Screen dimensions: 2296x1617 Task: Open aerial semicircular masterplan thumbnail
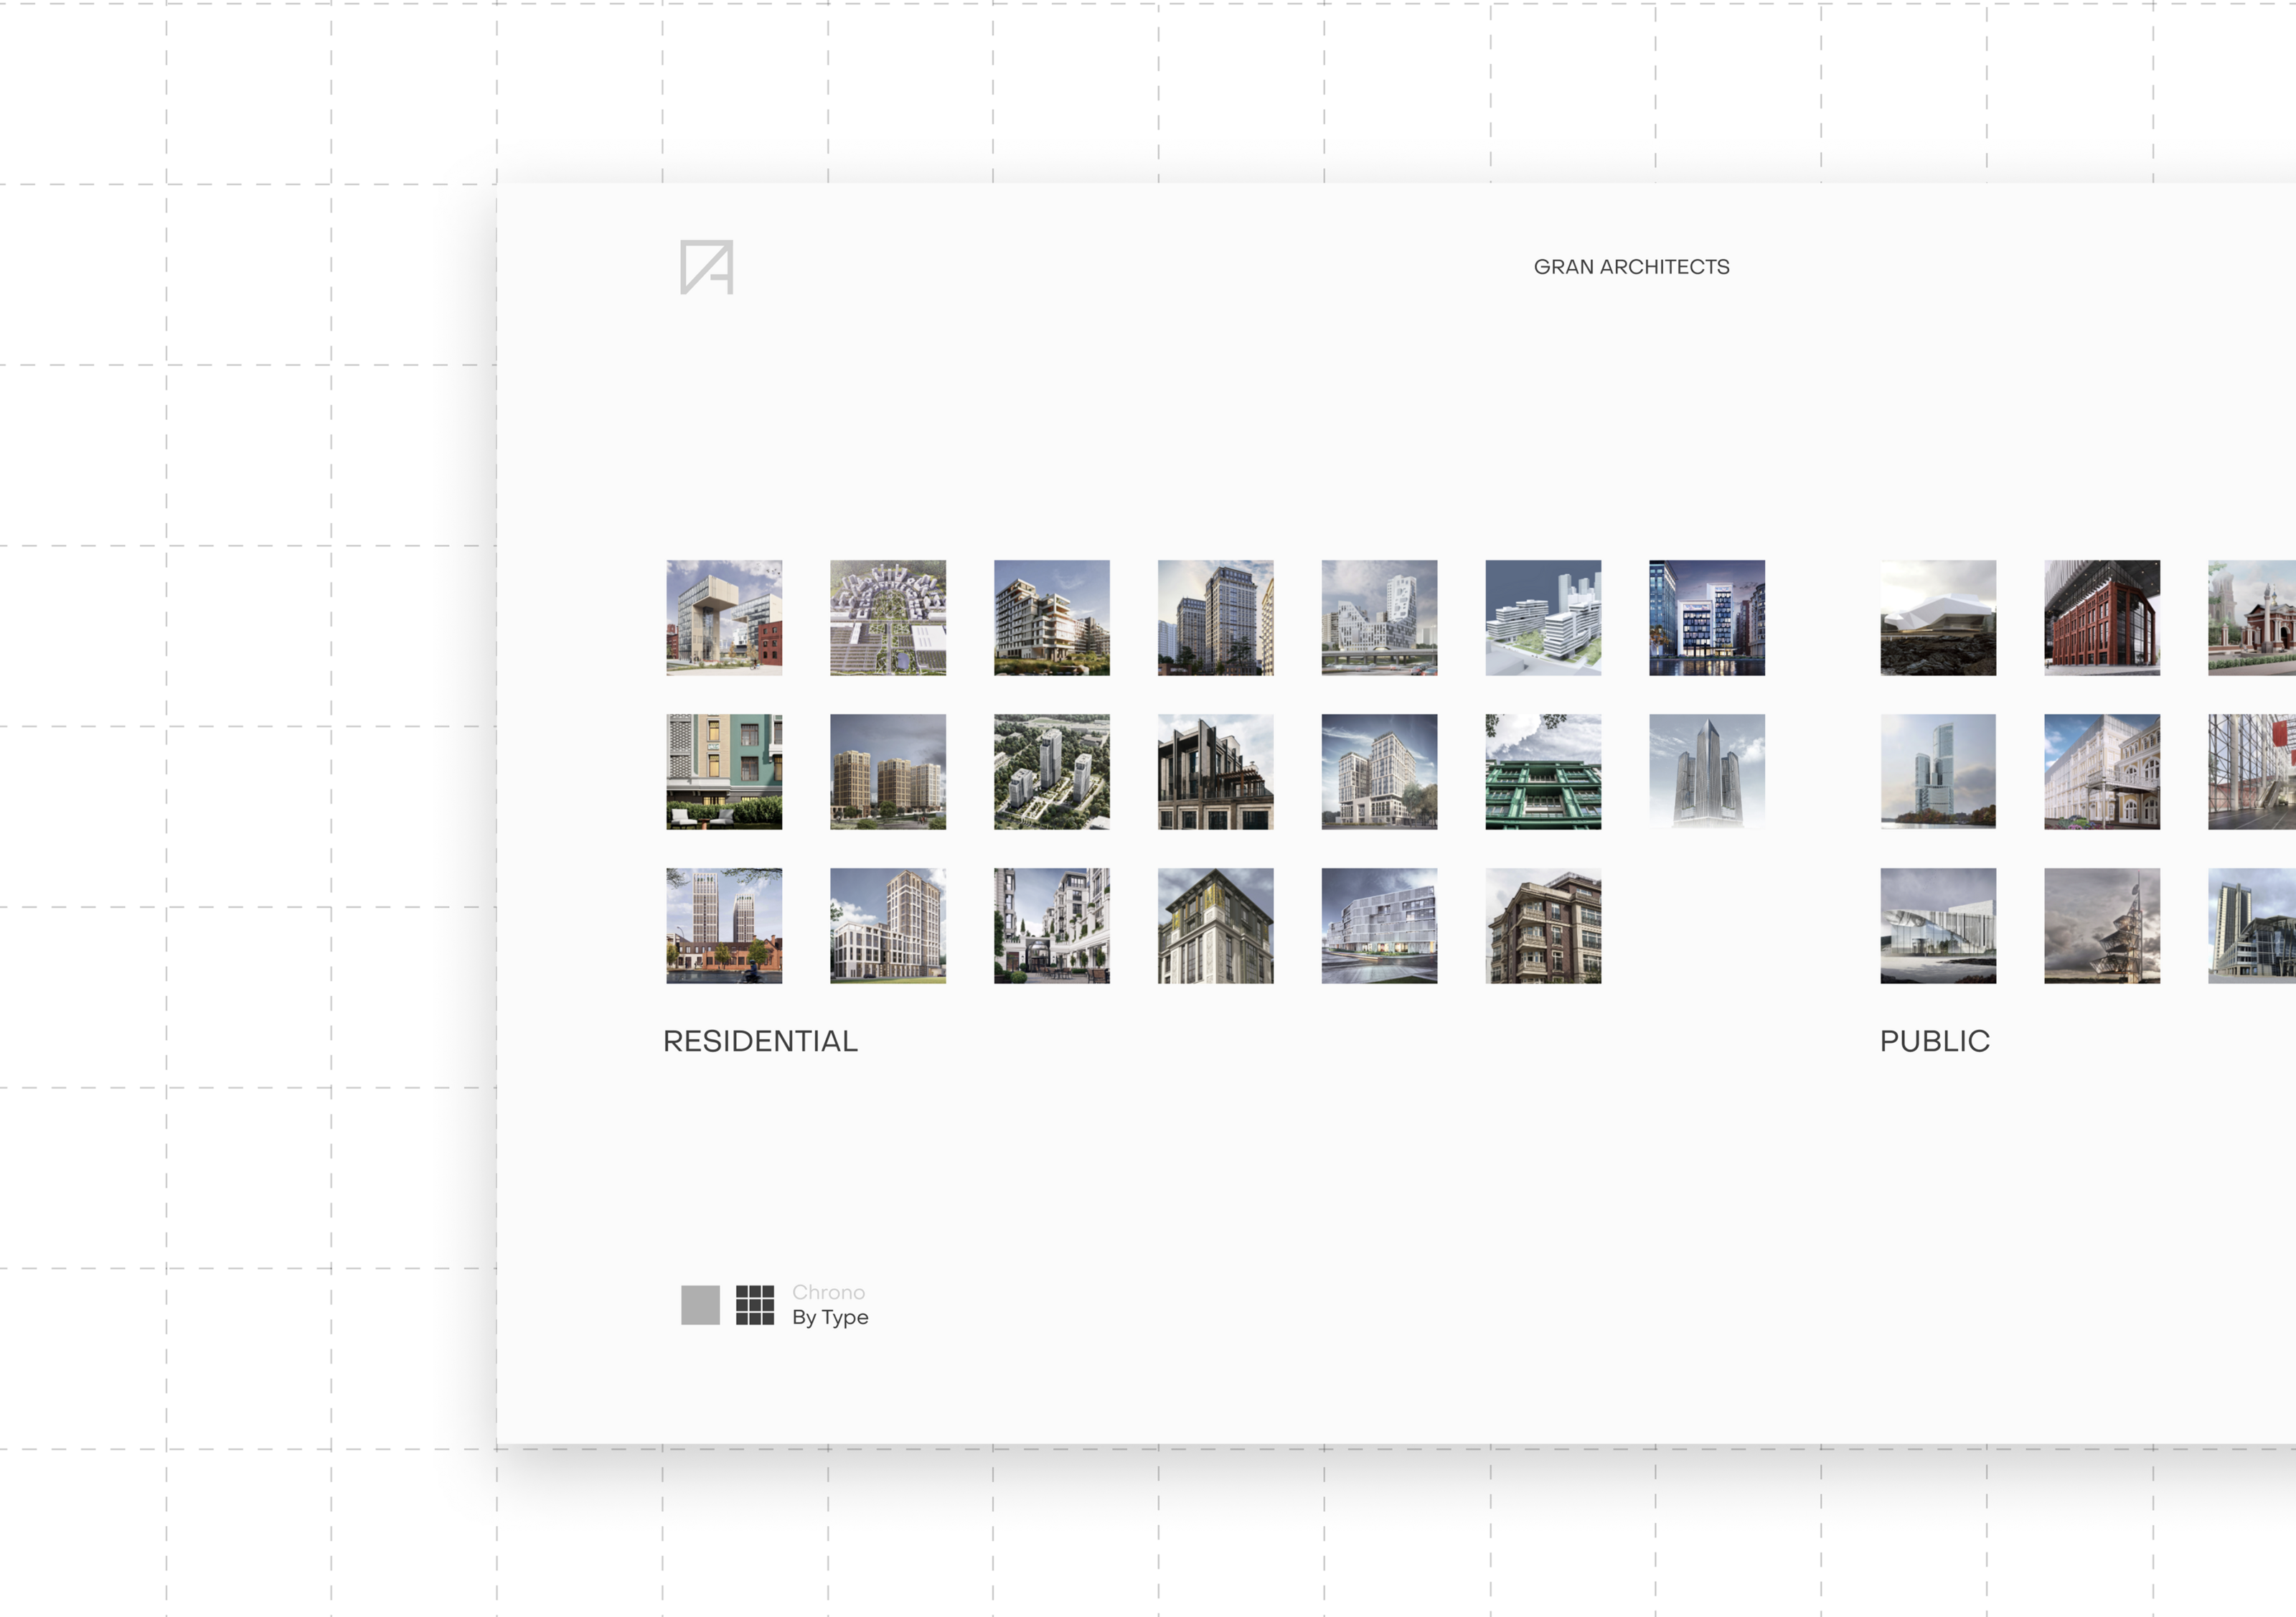pos(887,617)
